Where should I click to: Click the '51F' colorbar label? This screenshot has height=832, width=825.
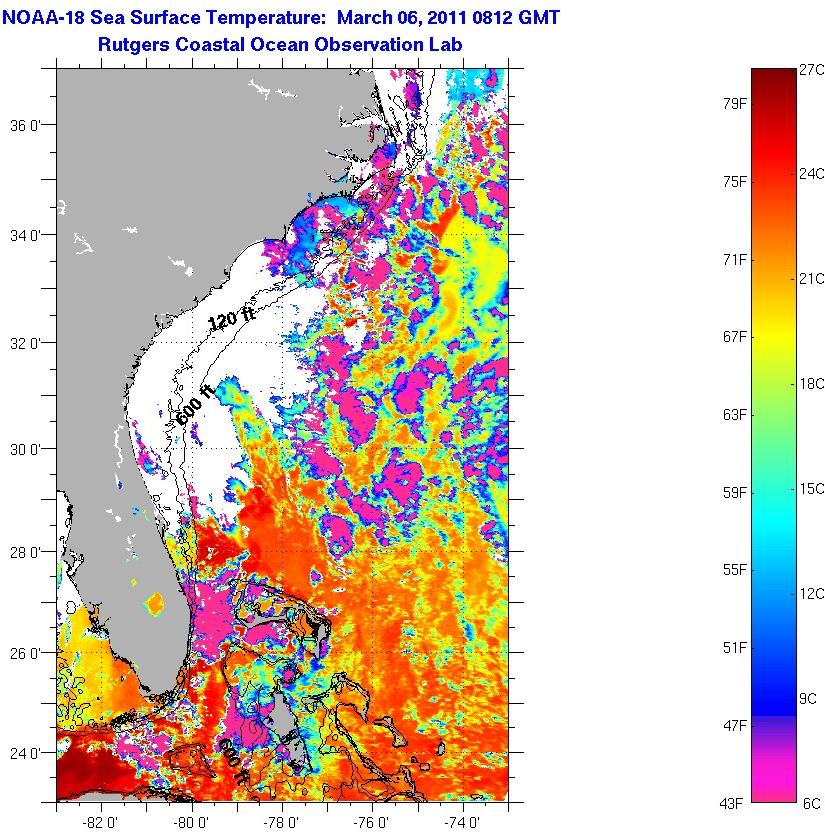(734, 648)
